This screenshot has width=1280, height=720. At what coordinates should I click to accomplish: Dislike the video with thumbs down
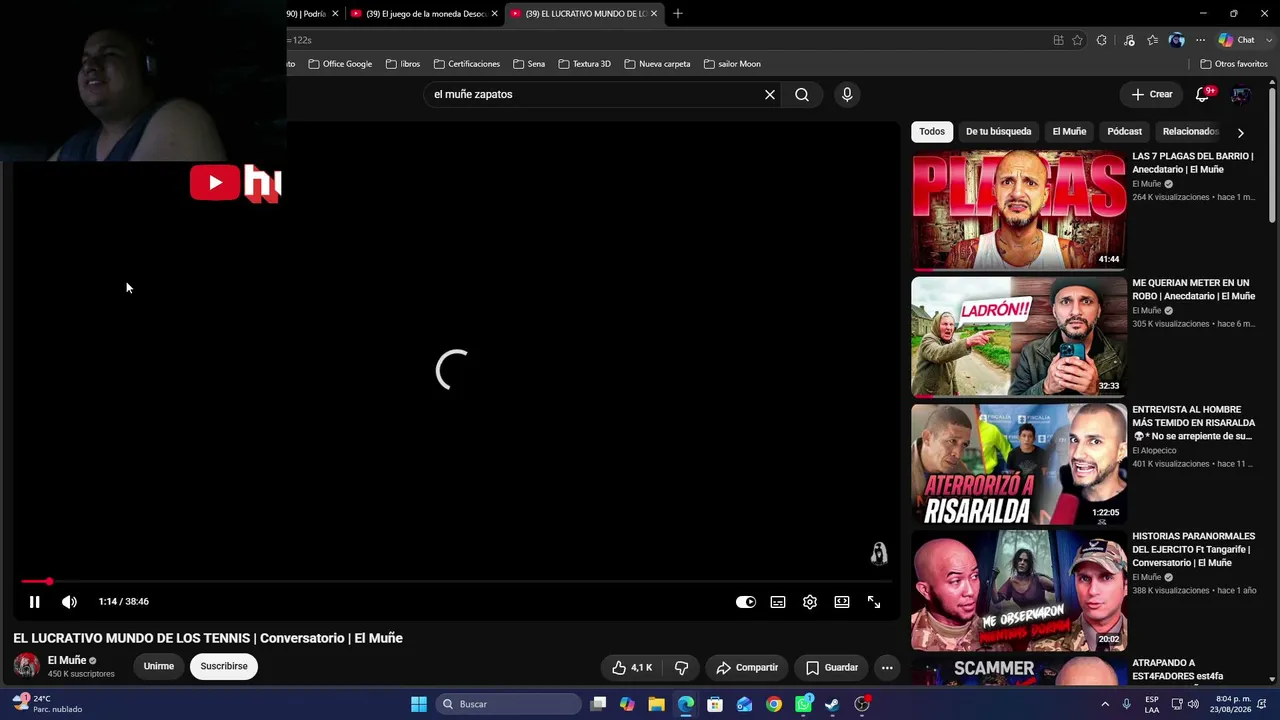pyautogui.click(x=682, y=668)
